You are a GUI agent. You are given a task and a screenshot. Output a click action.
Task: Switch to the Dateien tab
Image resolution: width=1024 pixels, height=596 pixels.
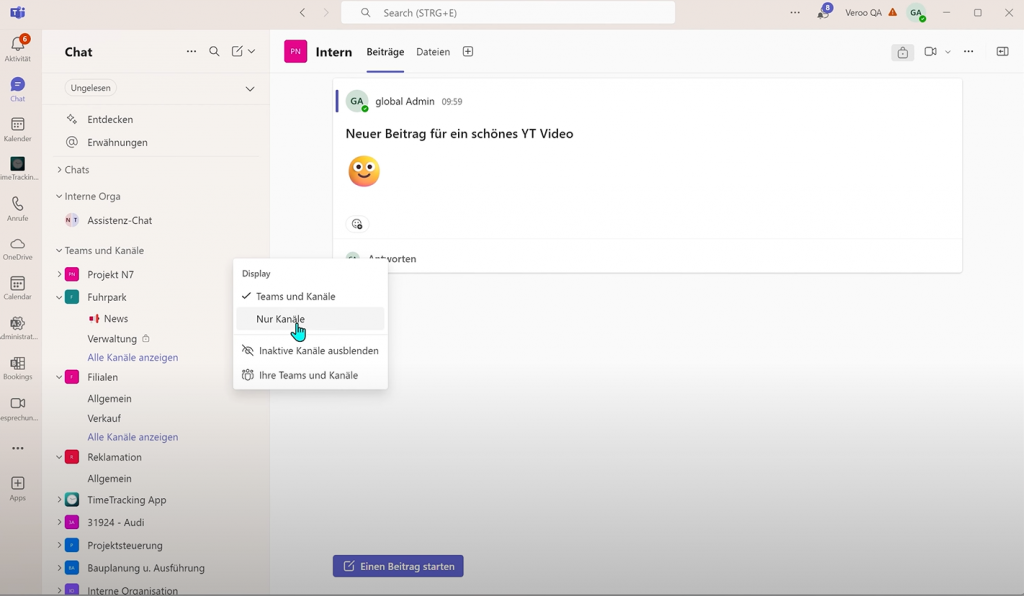click(x=433, y=52)
